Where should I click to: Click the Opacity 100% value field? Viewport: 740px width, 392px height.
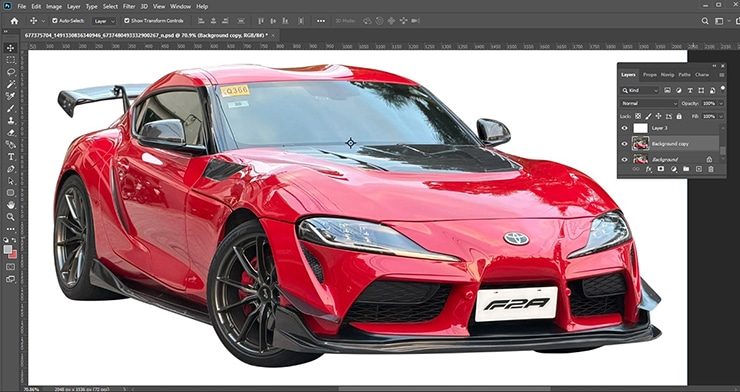[708, 103]
